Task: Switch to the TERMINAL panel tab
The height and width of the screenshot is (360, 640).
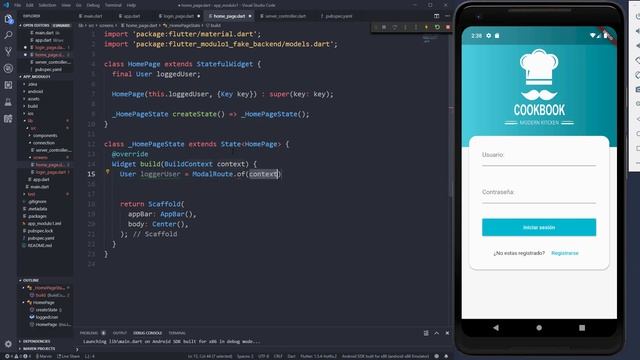Action: (177, 333)
